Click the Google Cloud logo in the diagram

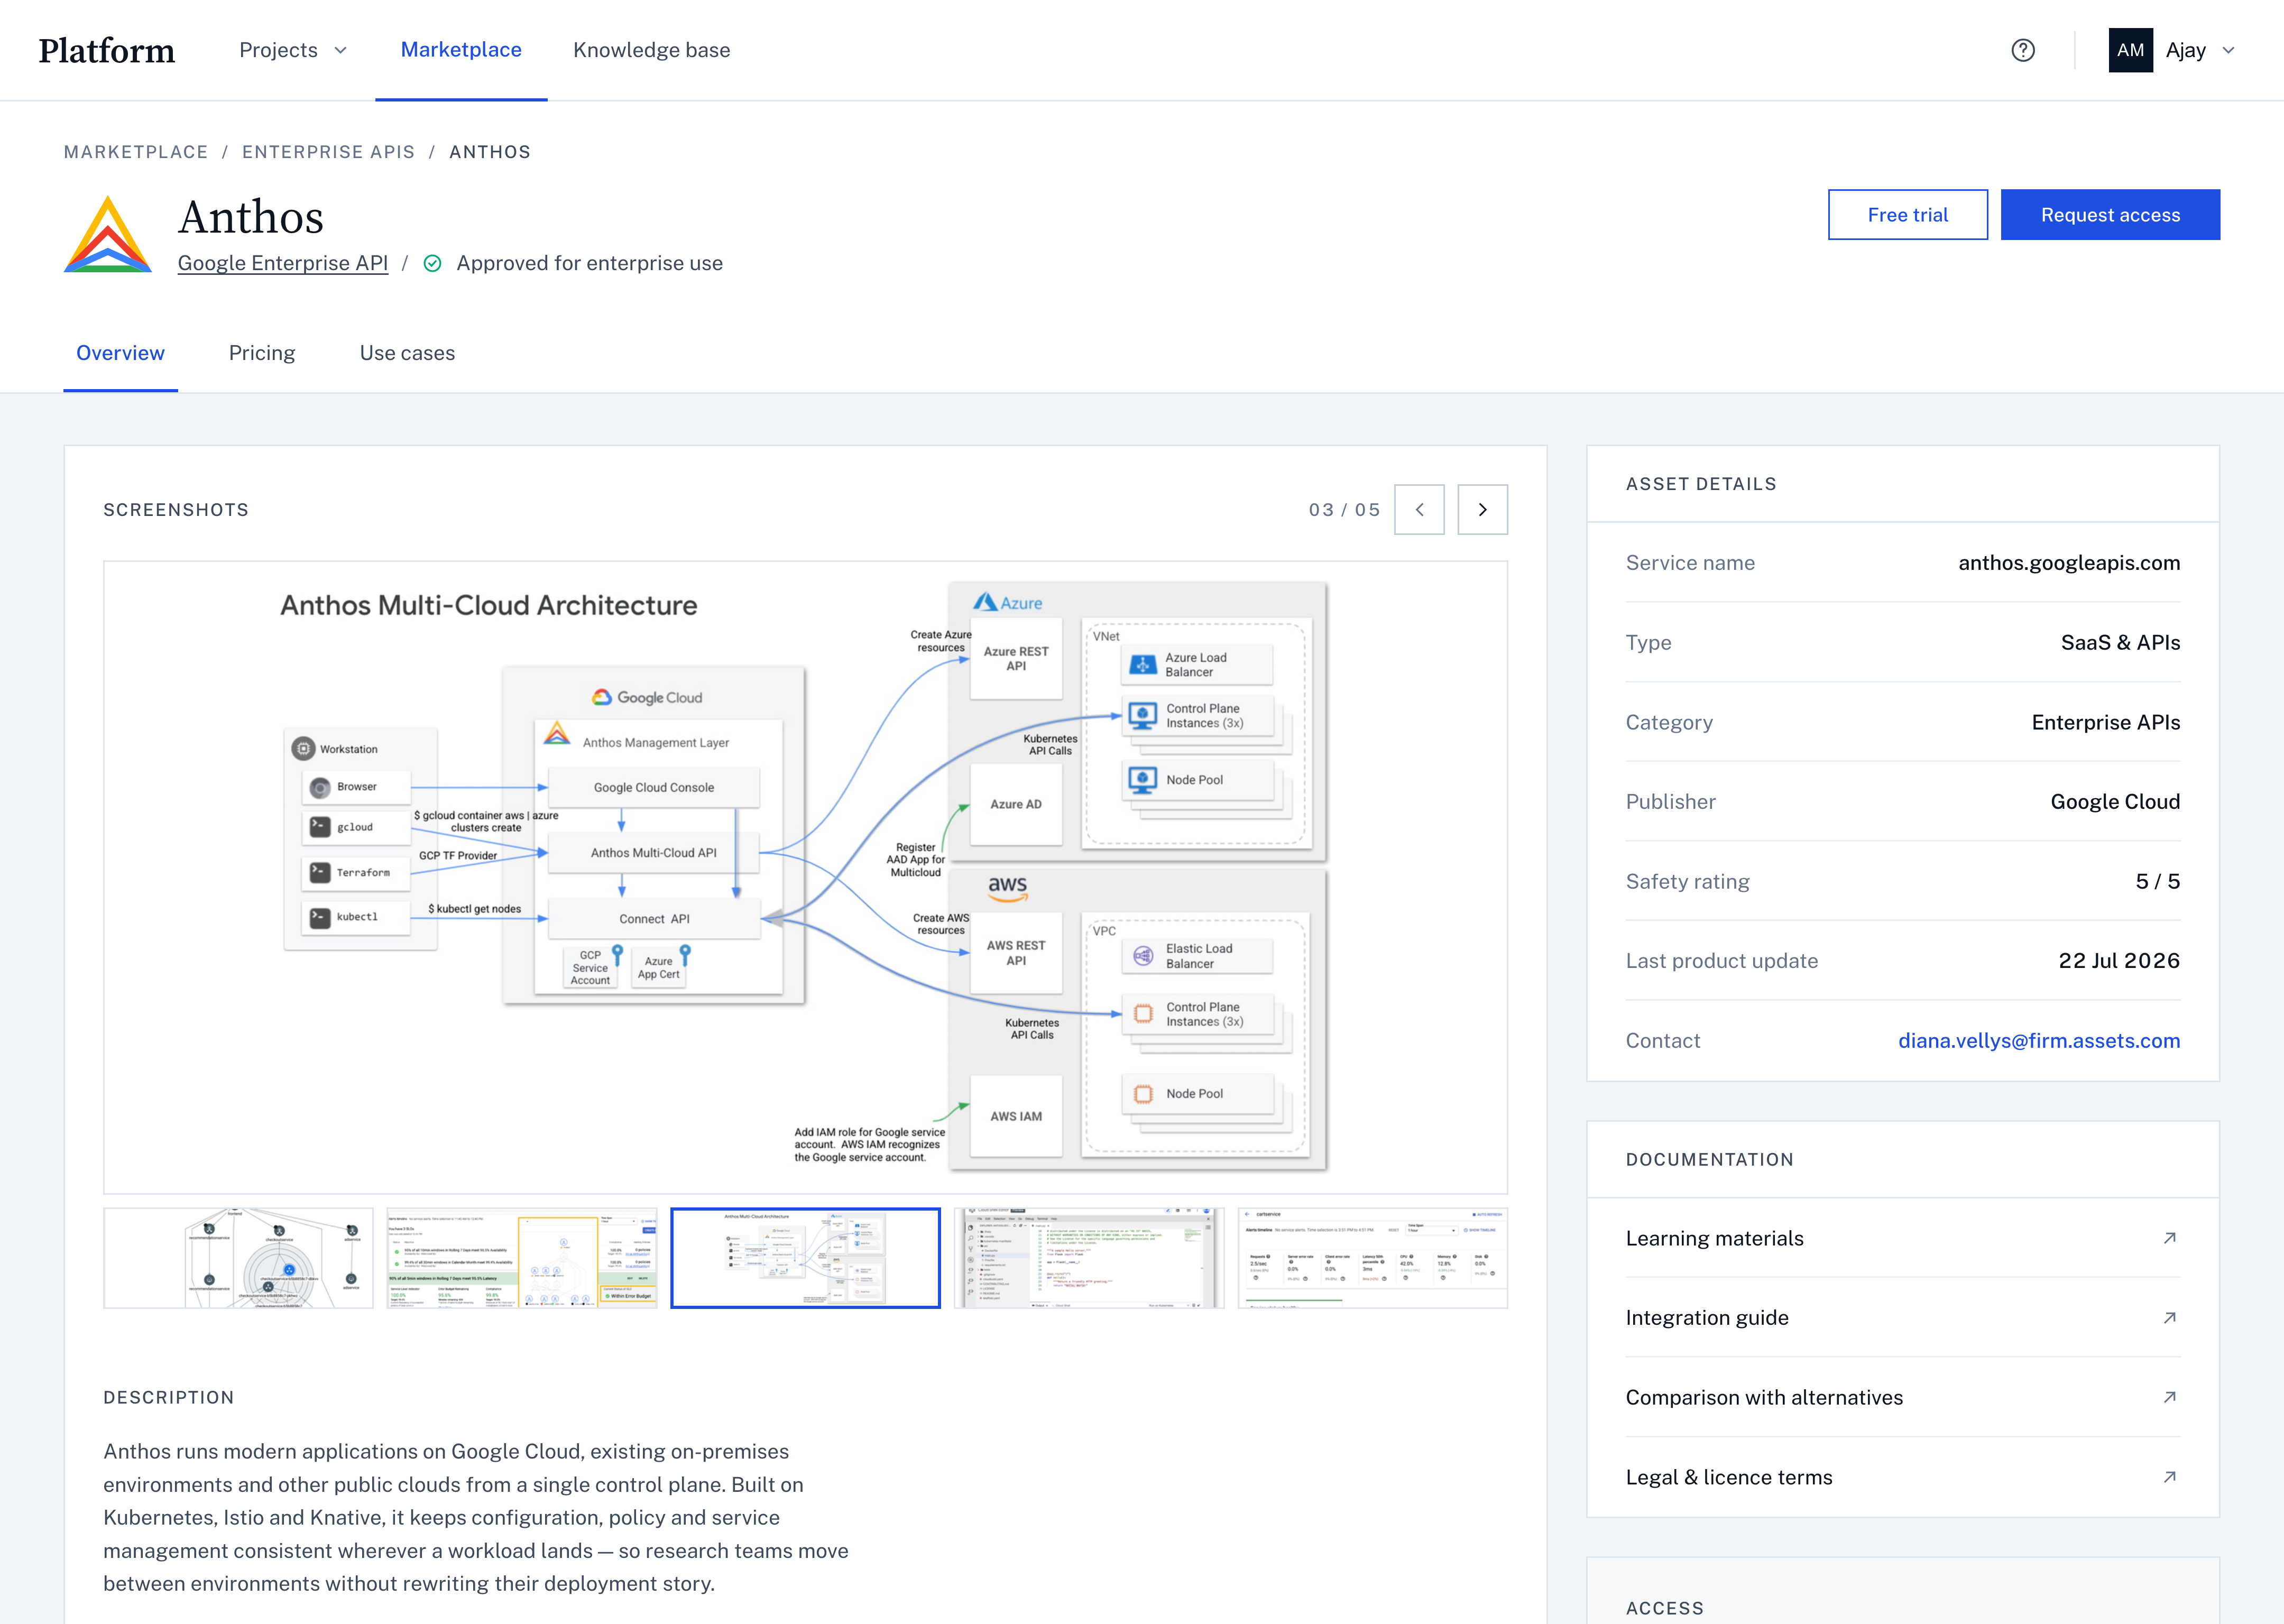coord(647,698)
